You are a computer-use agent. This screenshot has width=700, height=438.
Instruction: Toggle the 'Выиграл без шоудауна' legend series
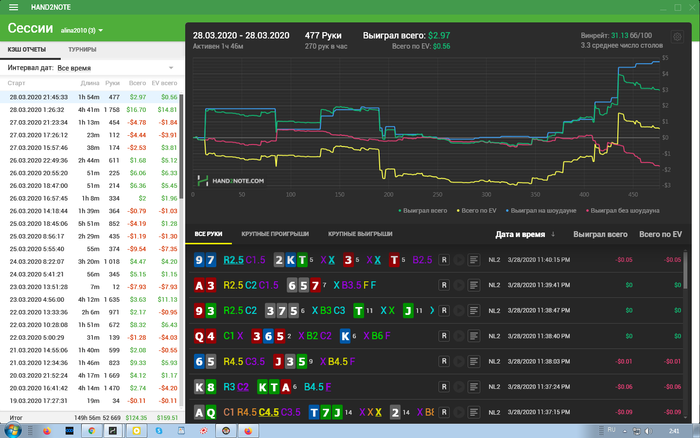[623, 211]
